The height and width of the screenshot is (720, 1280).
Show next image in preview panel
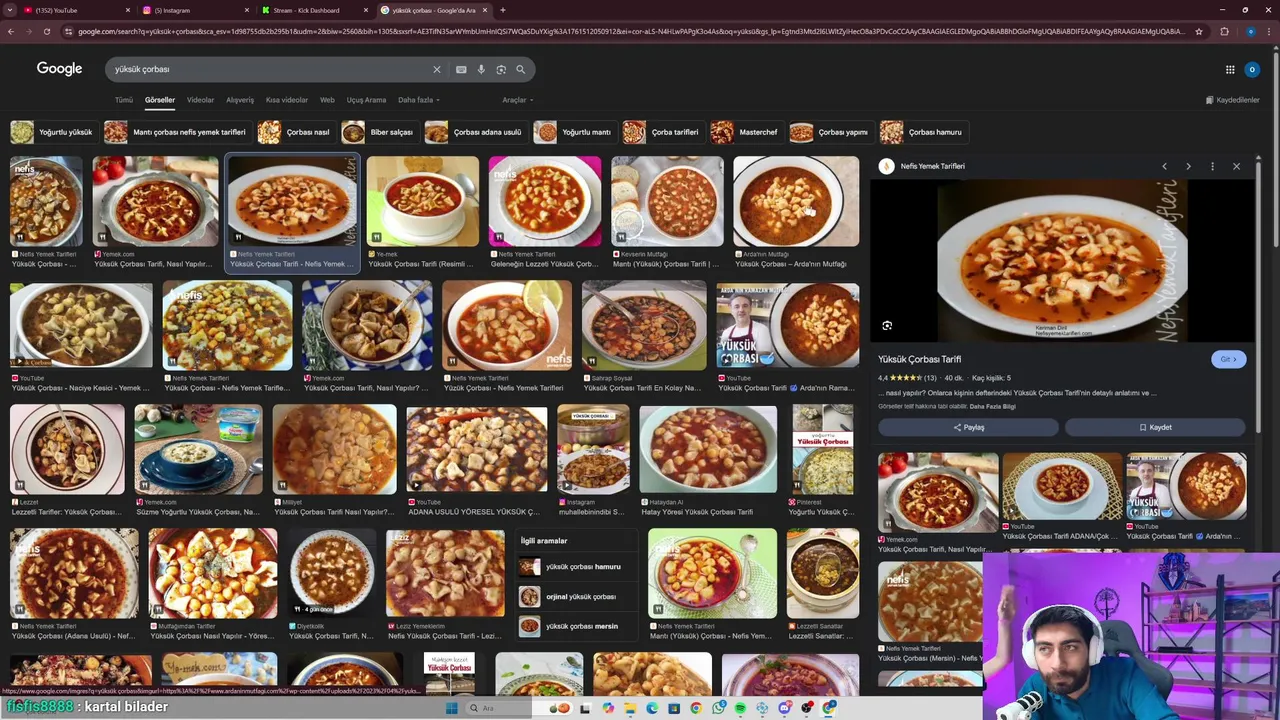pyautogui.click(x=1188, y=166)
